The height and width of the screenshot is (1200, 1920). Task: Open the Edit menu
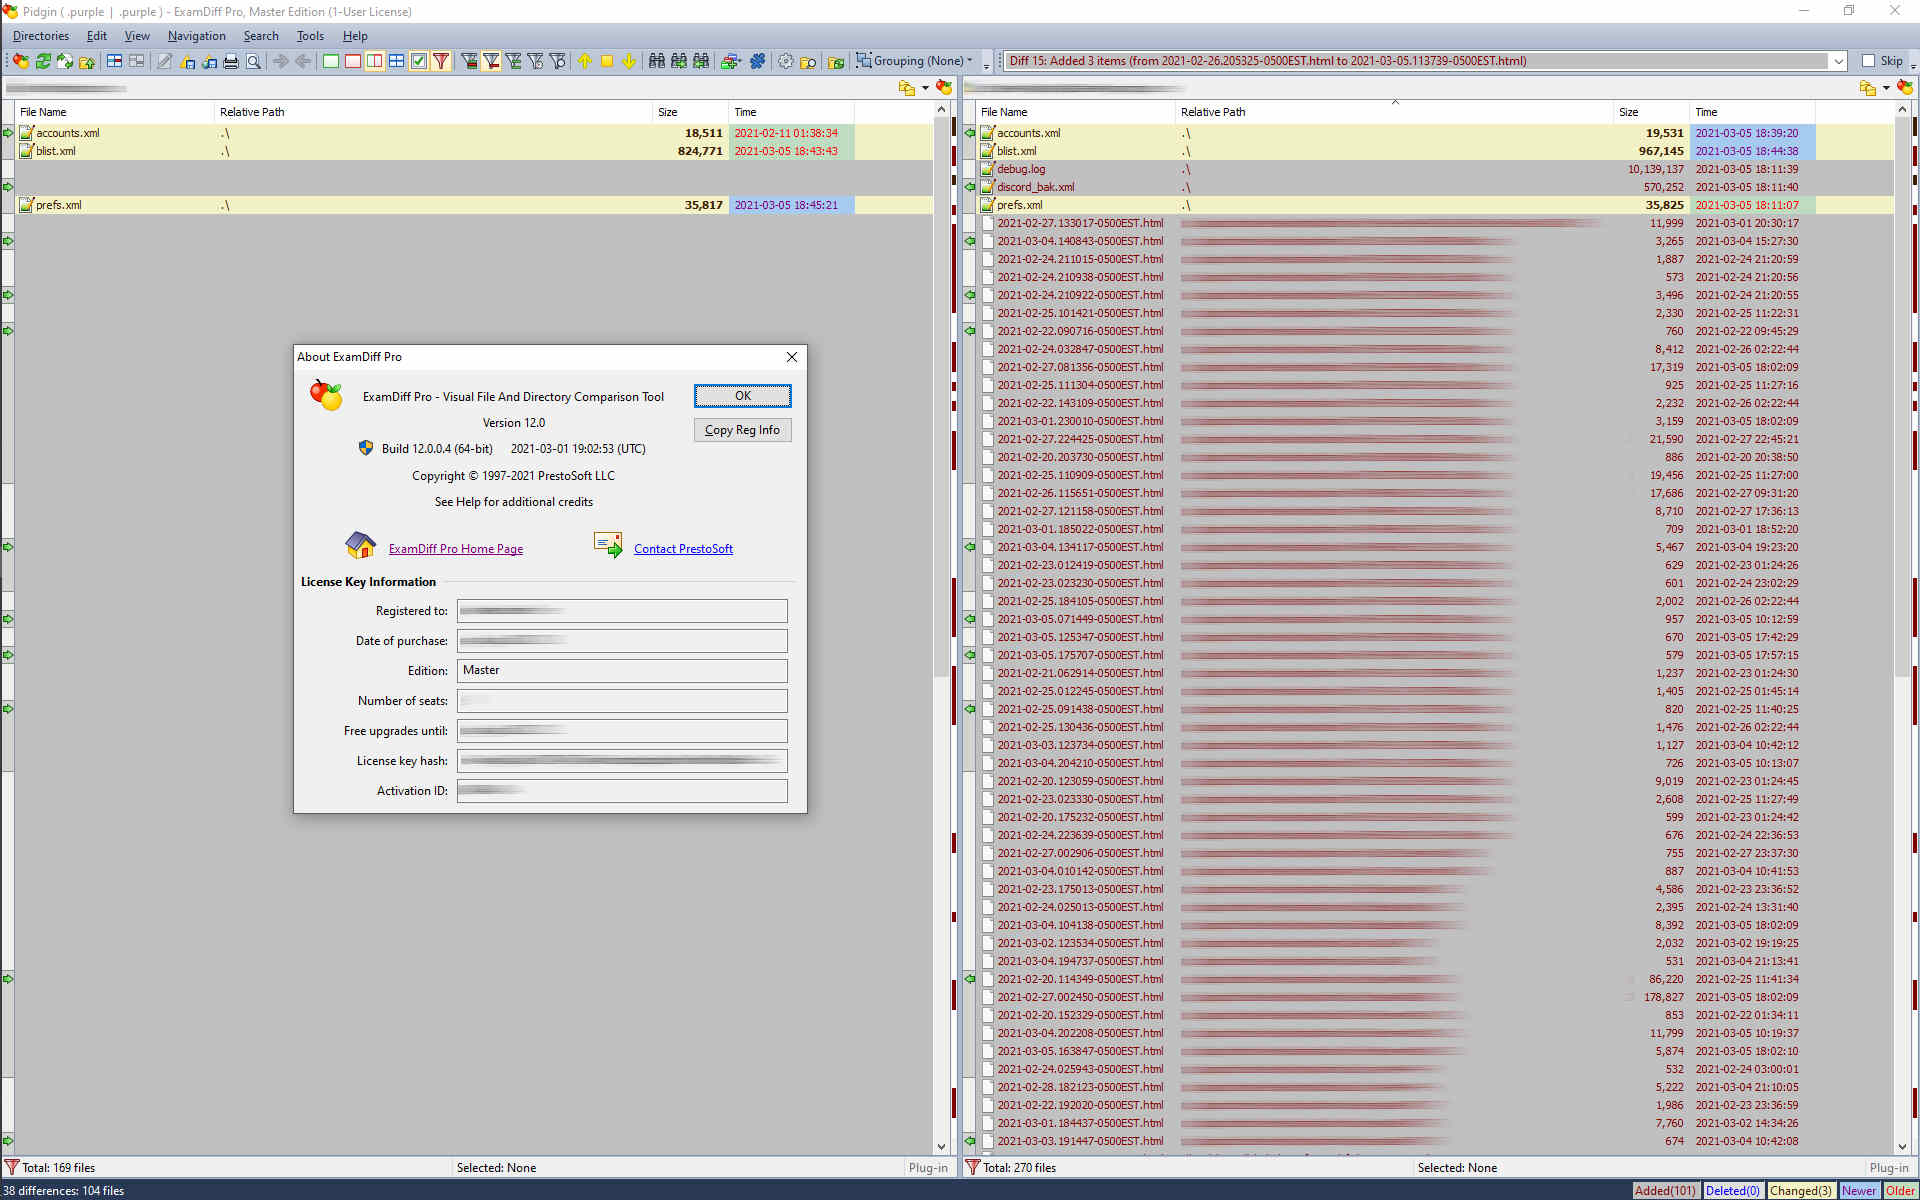tap(96, 36)
